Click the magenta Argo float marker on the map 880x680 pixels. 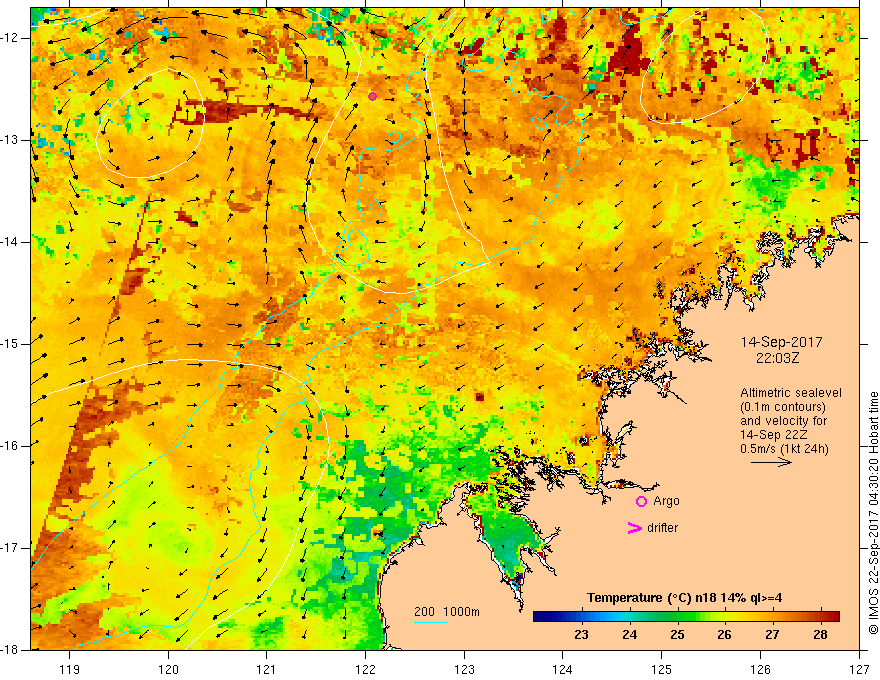tap(372, 96)
